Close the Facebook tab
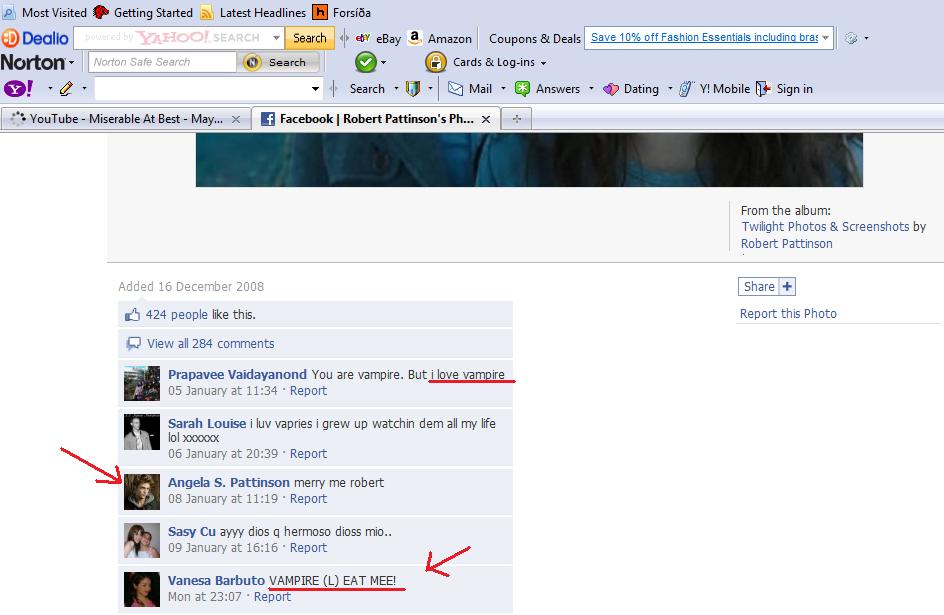Image resolution: width=944 pixels, height=615 pixels. tap(486, 119)
